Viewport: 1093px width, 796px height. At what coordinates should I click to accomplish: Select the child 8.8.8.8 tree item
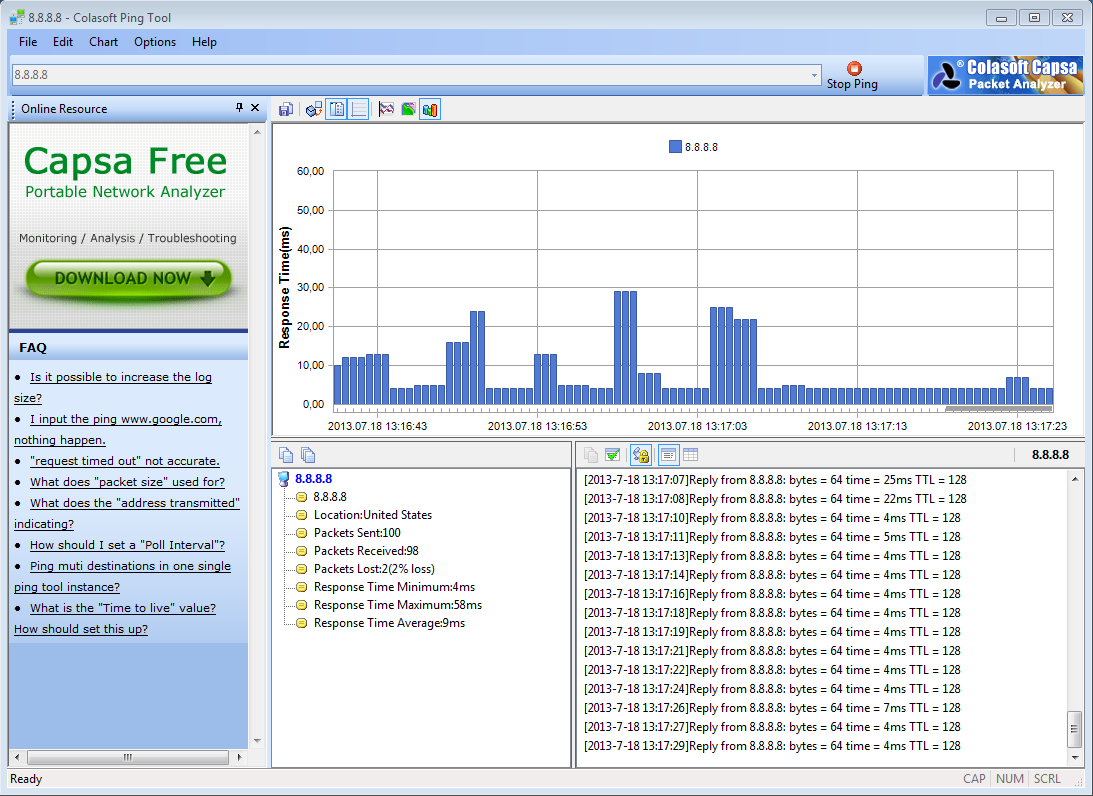point(330,497)
